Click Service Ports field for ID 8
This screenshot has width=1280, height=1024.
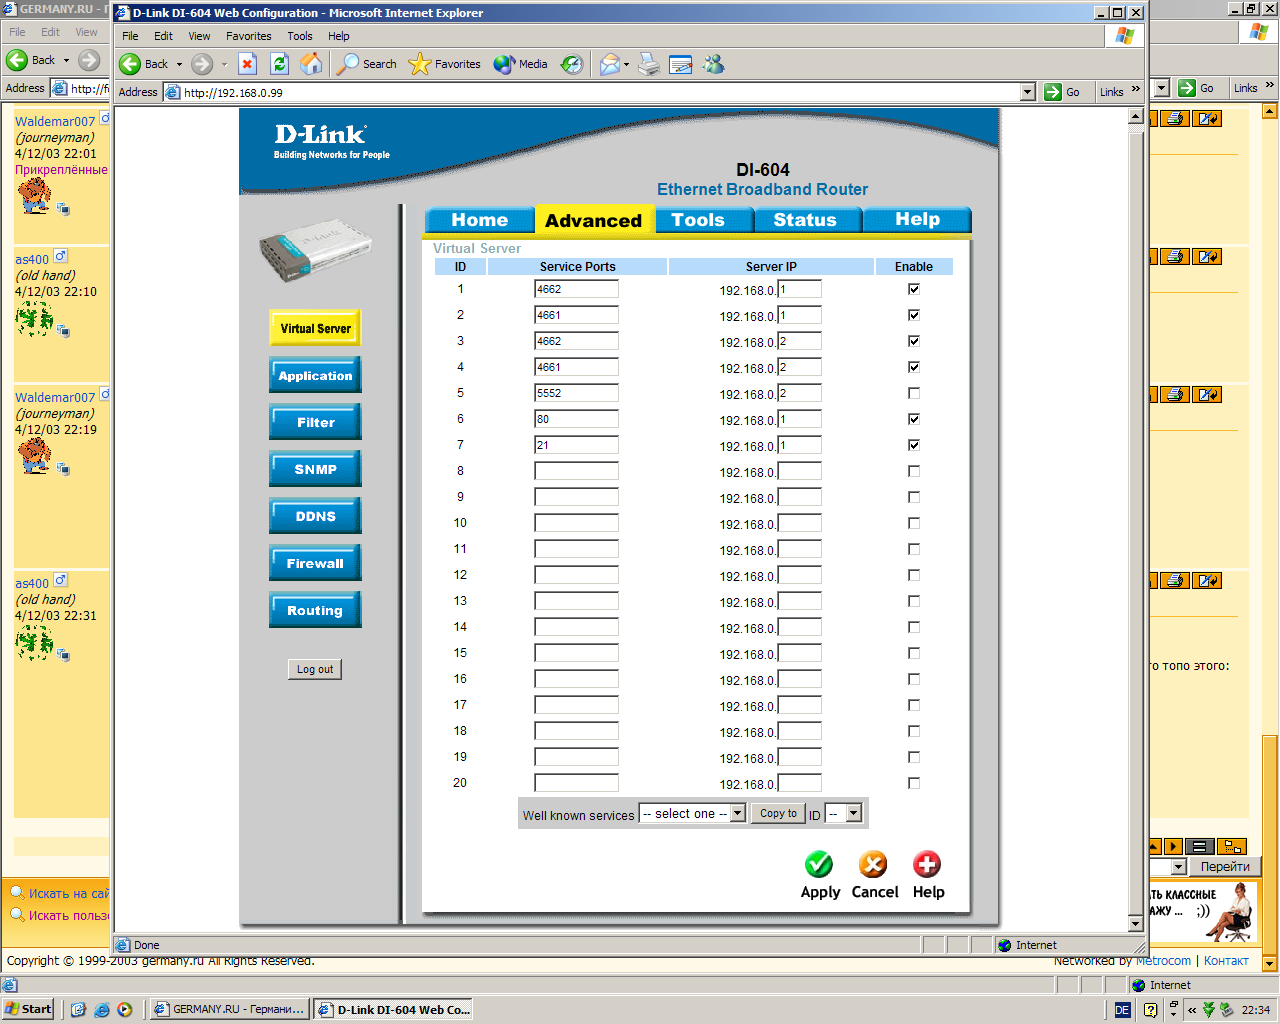(576, 471)
